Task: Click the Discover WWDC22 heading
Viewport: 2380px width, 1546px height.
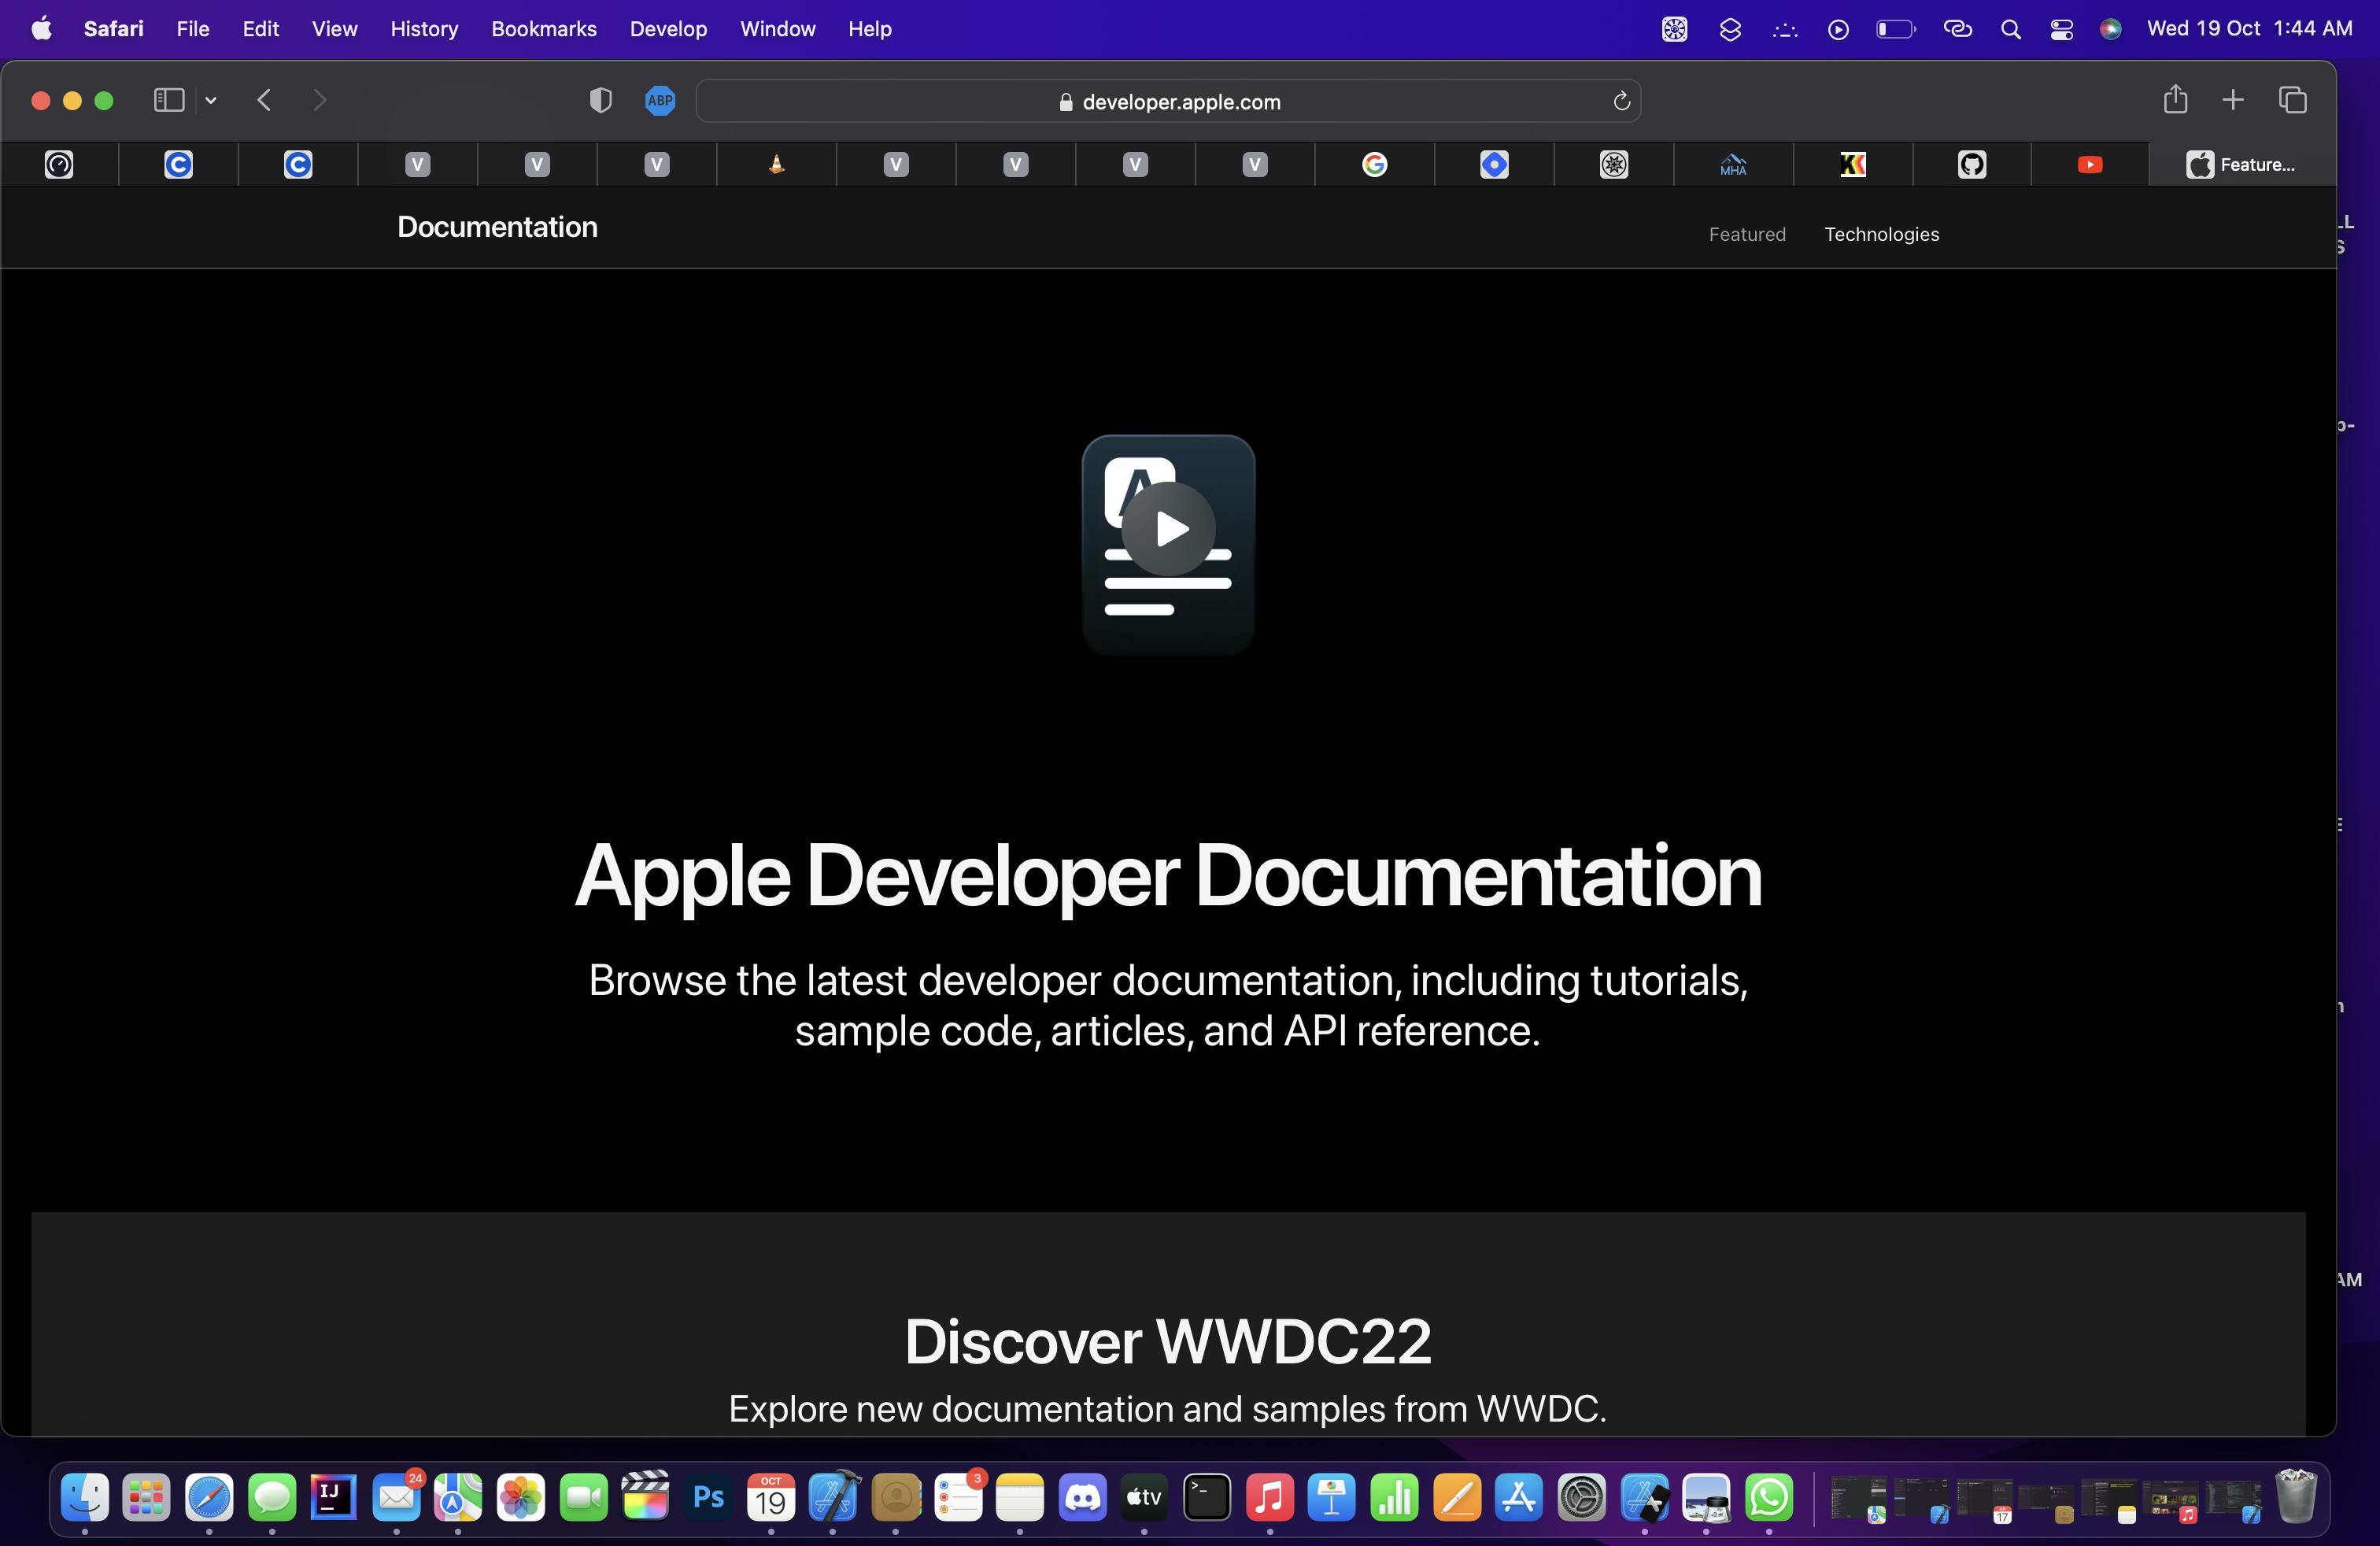Action: point(1168,1341)
